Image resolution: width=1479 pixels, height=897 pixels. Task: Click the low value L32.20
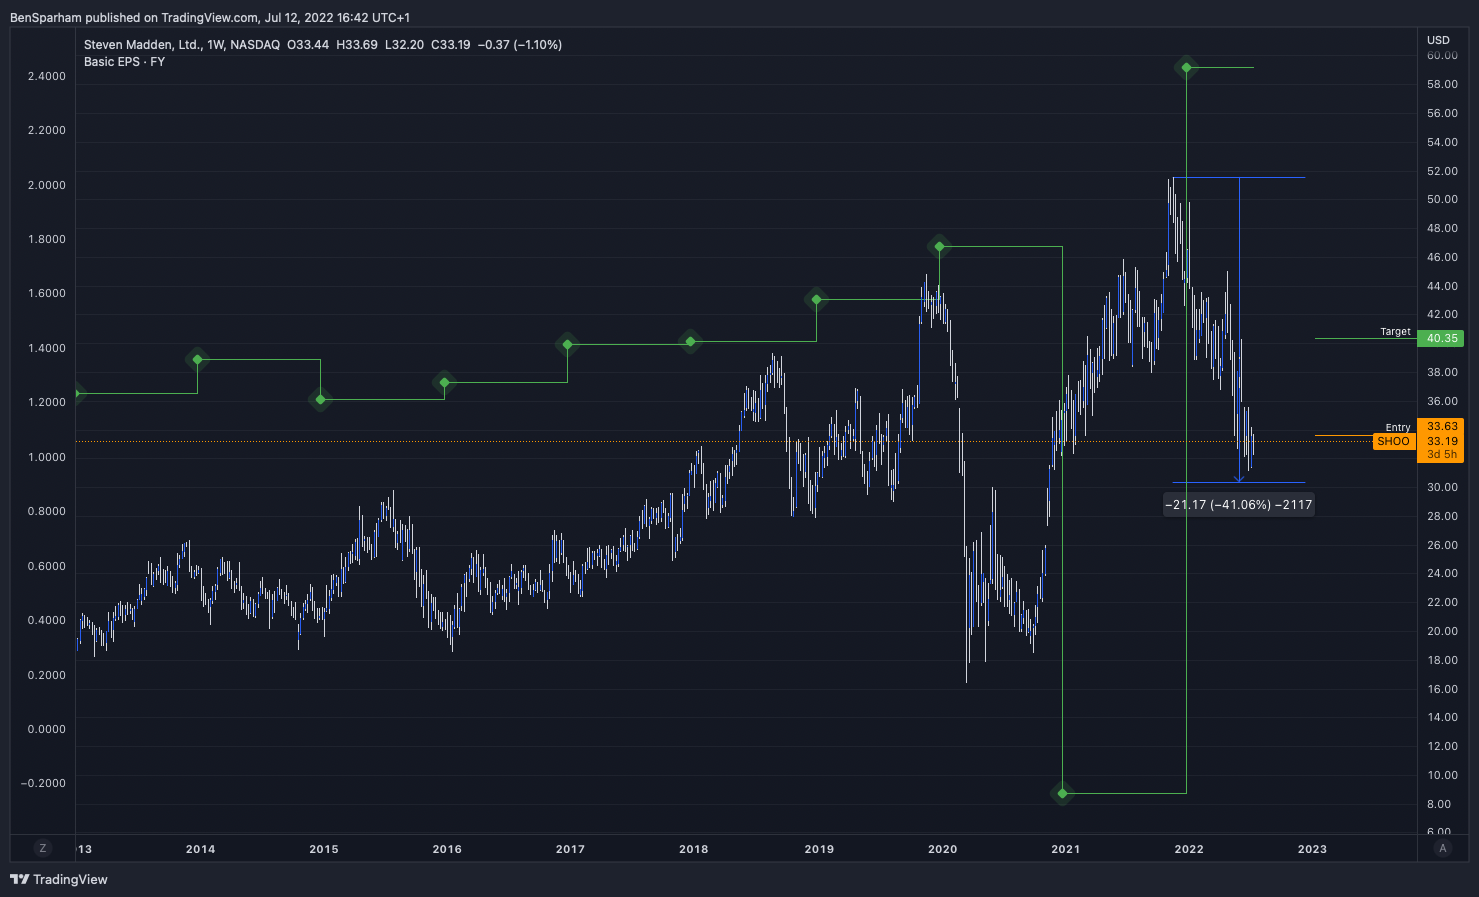point(404,45)
